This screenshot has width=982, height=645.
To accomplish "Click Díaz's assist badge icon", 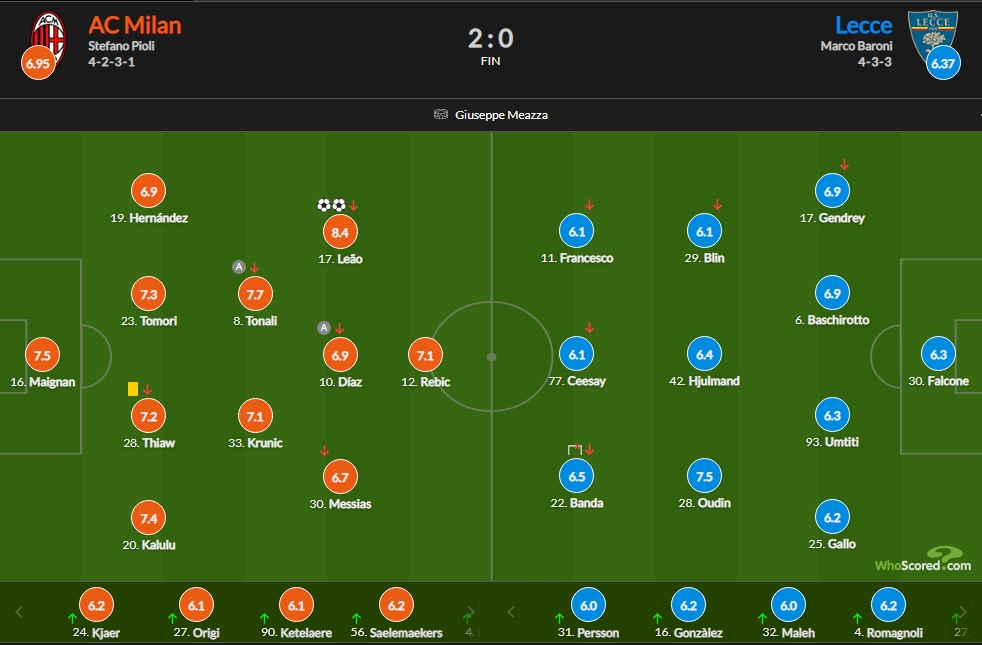I will click(x=323, y=328).
